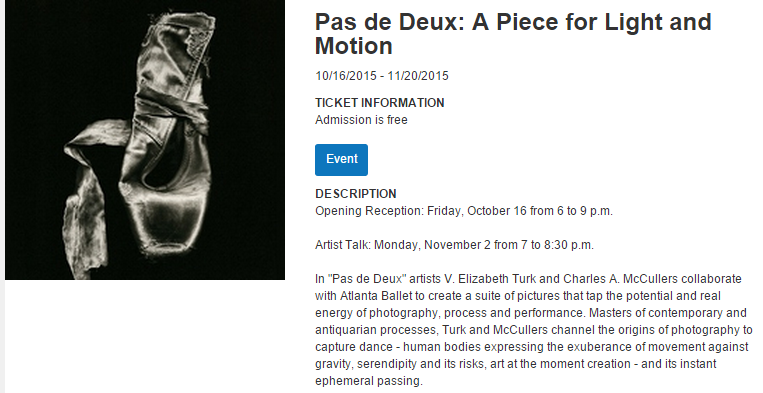Click the Pas de Deux event title

[x=513, y=34]
